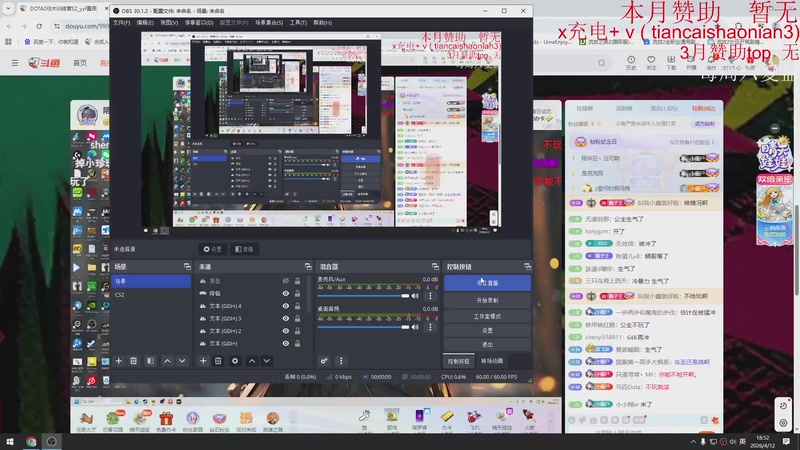Open OBS 视图(V) menu
Image resolution: width=800 pixels, height=450 pixels.
(x=169, y=22)
